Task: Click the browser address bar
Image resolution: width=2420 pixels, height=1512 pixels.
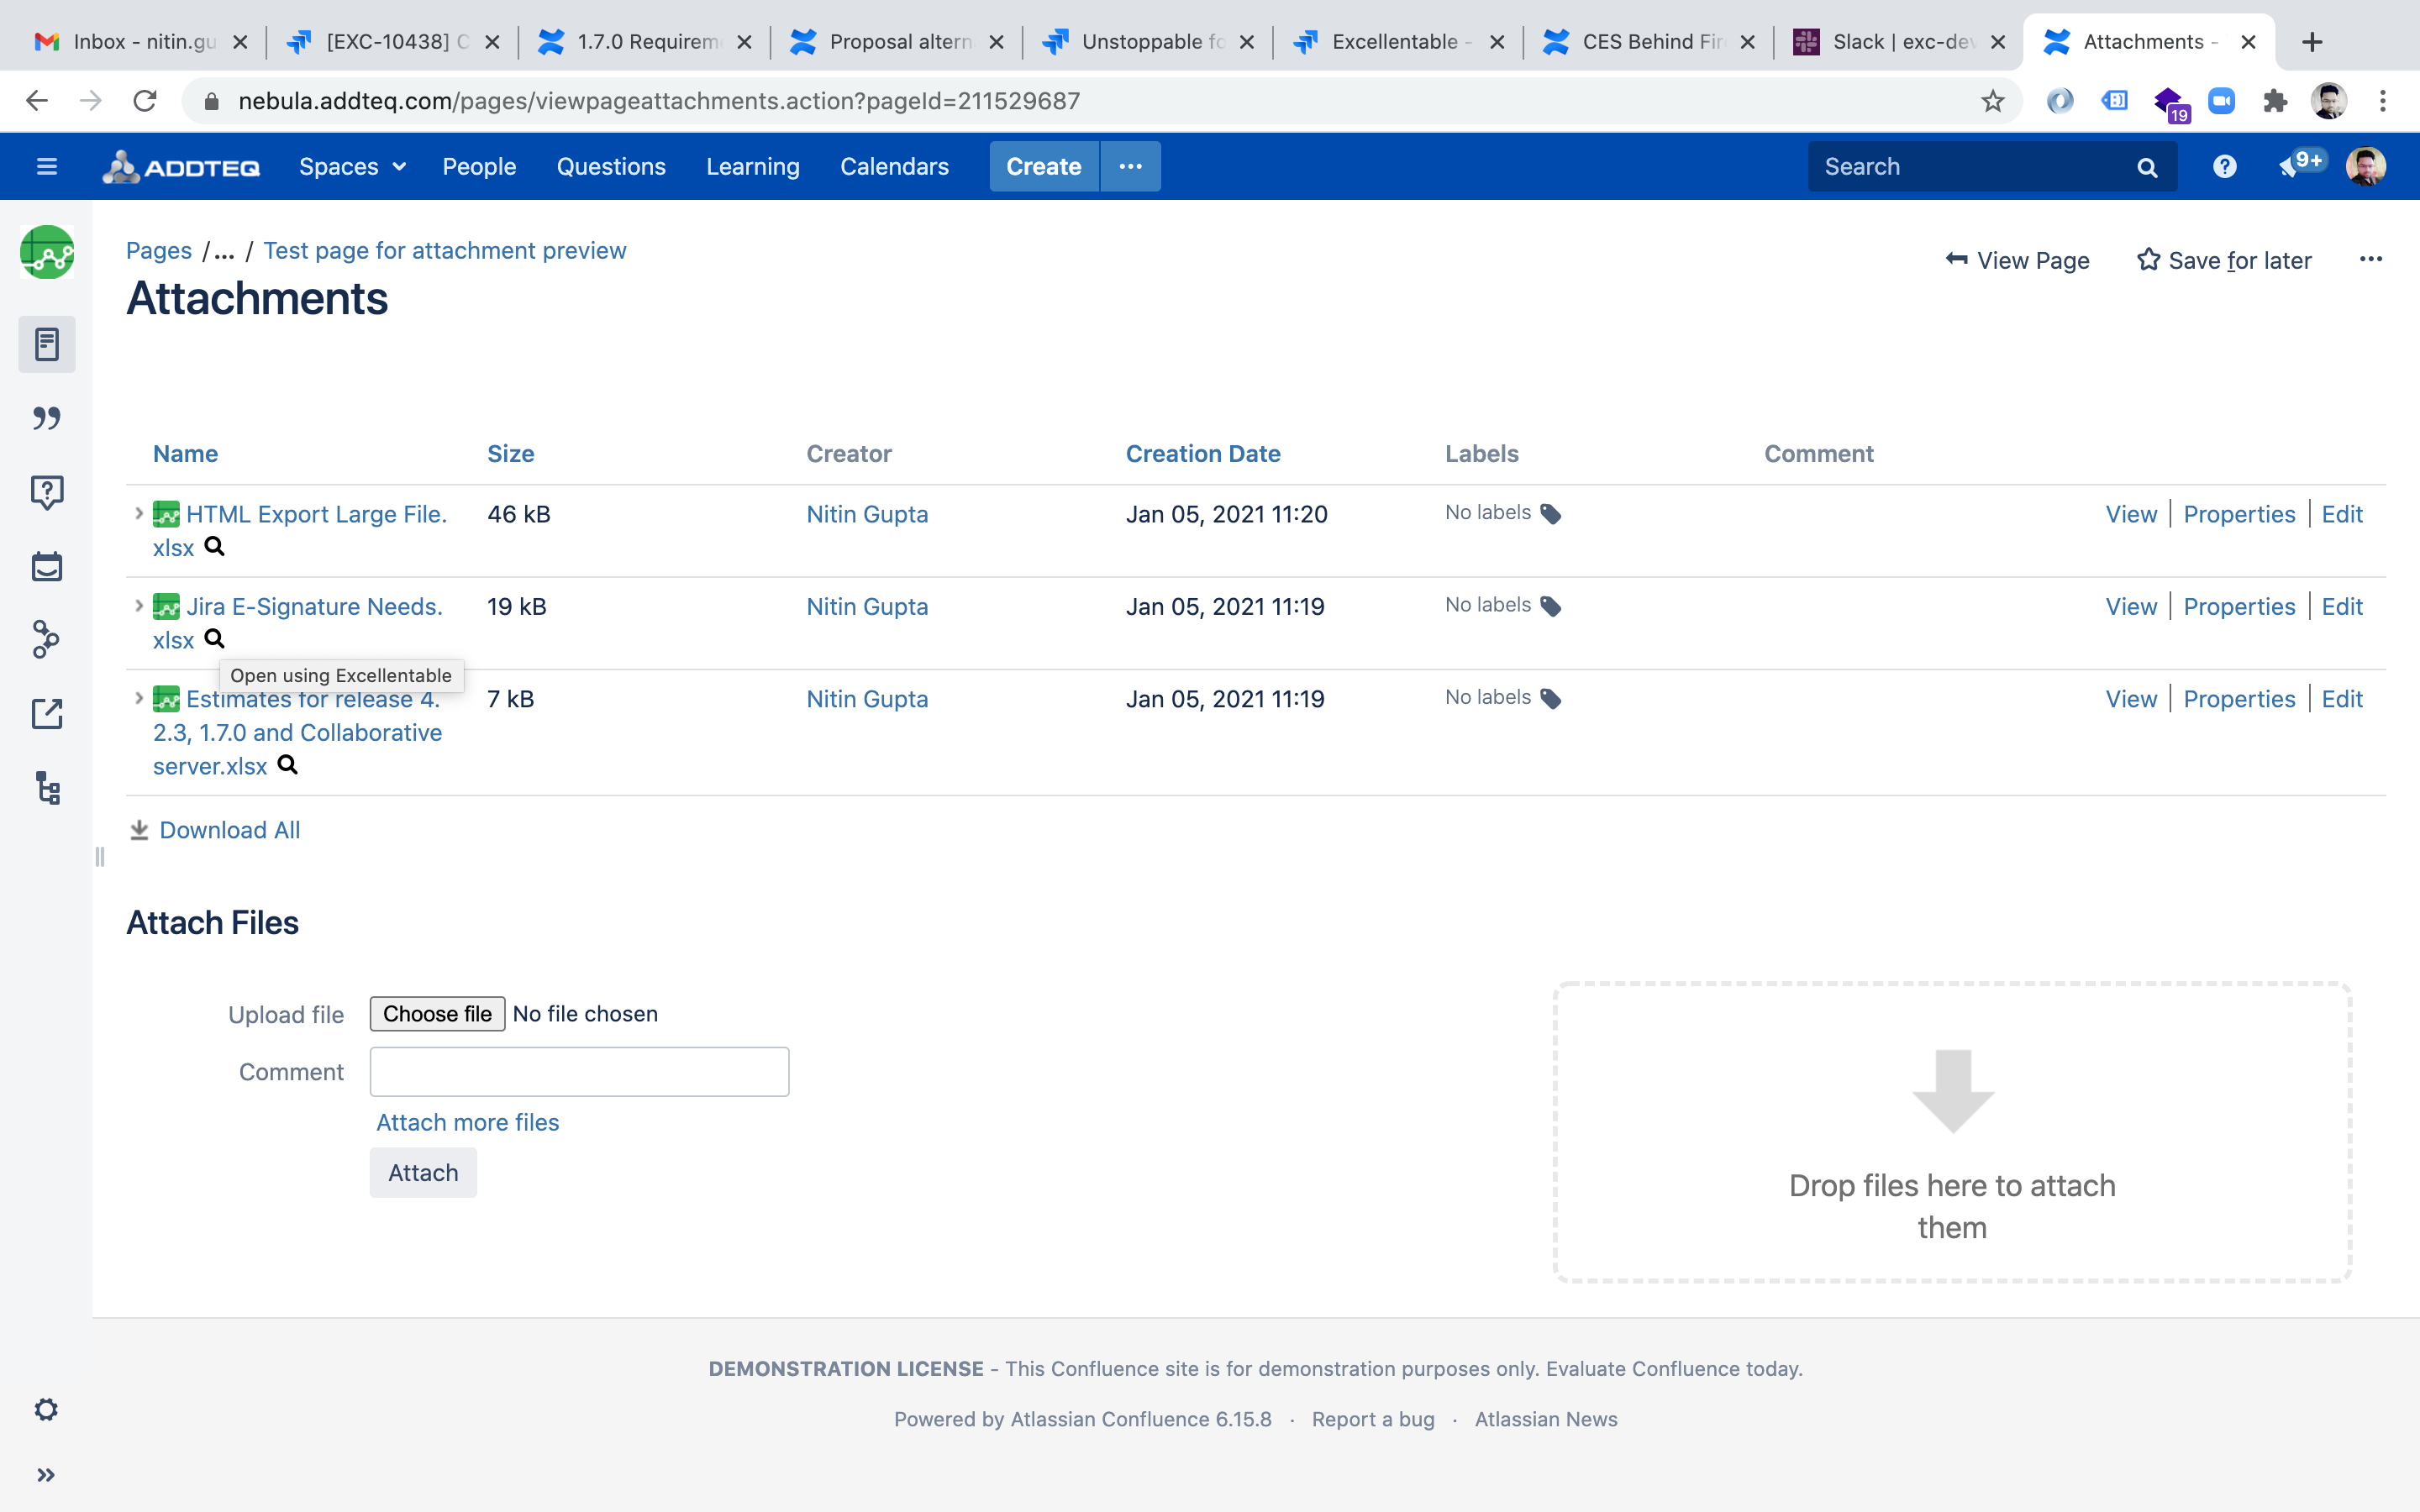Action: click(1100, 101)
